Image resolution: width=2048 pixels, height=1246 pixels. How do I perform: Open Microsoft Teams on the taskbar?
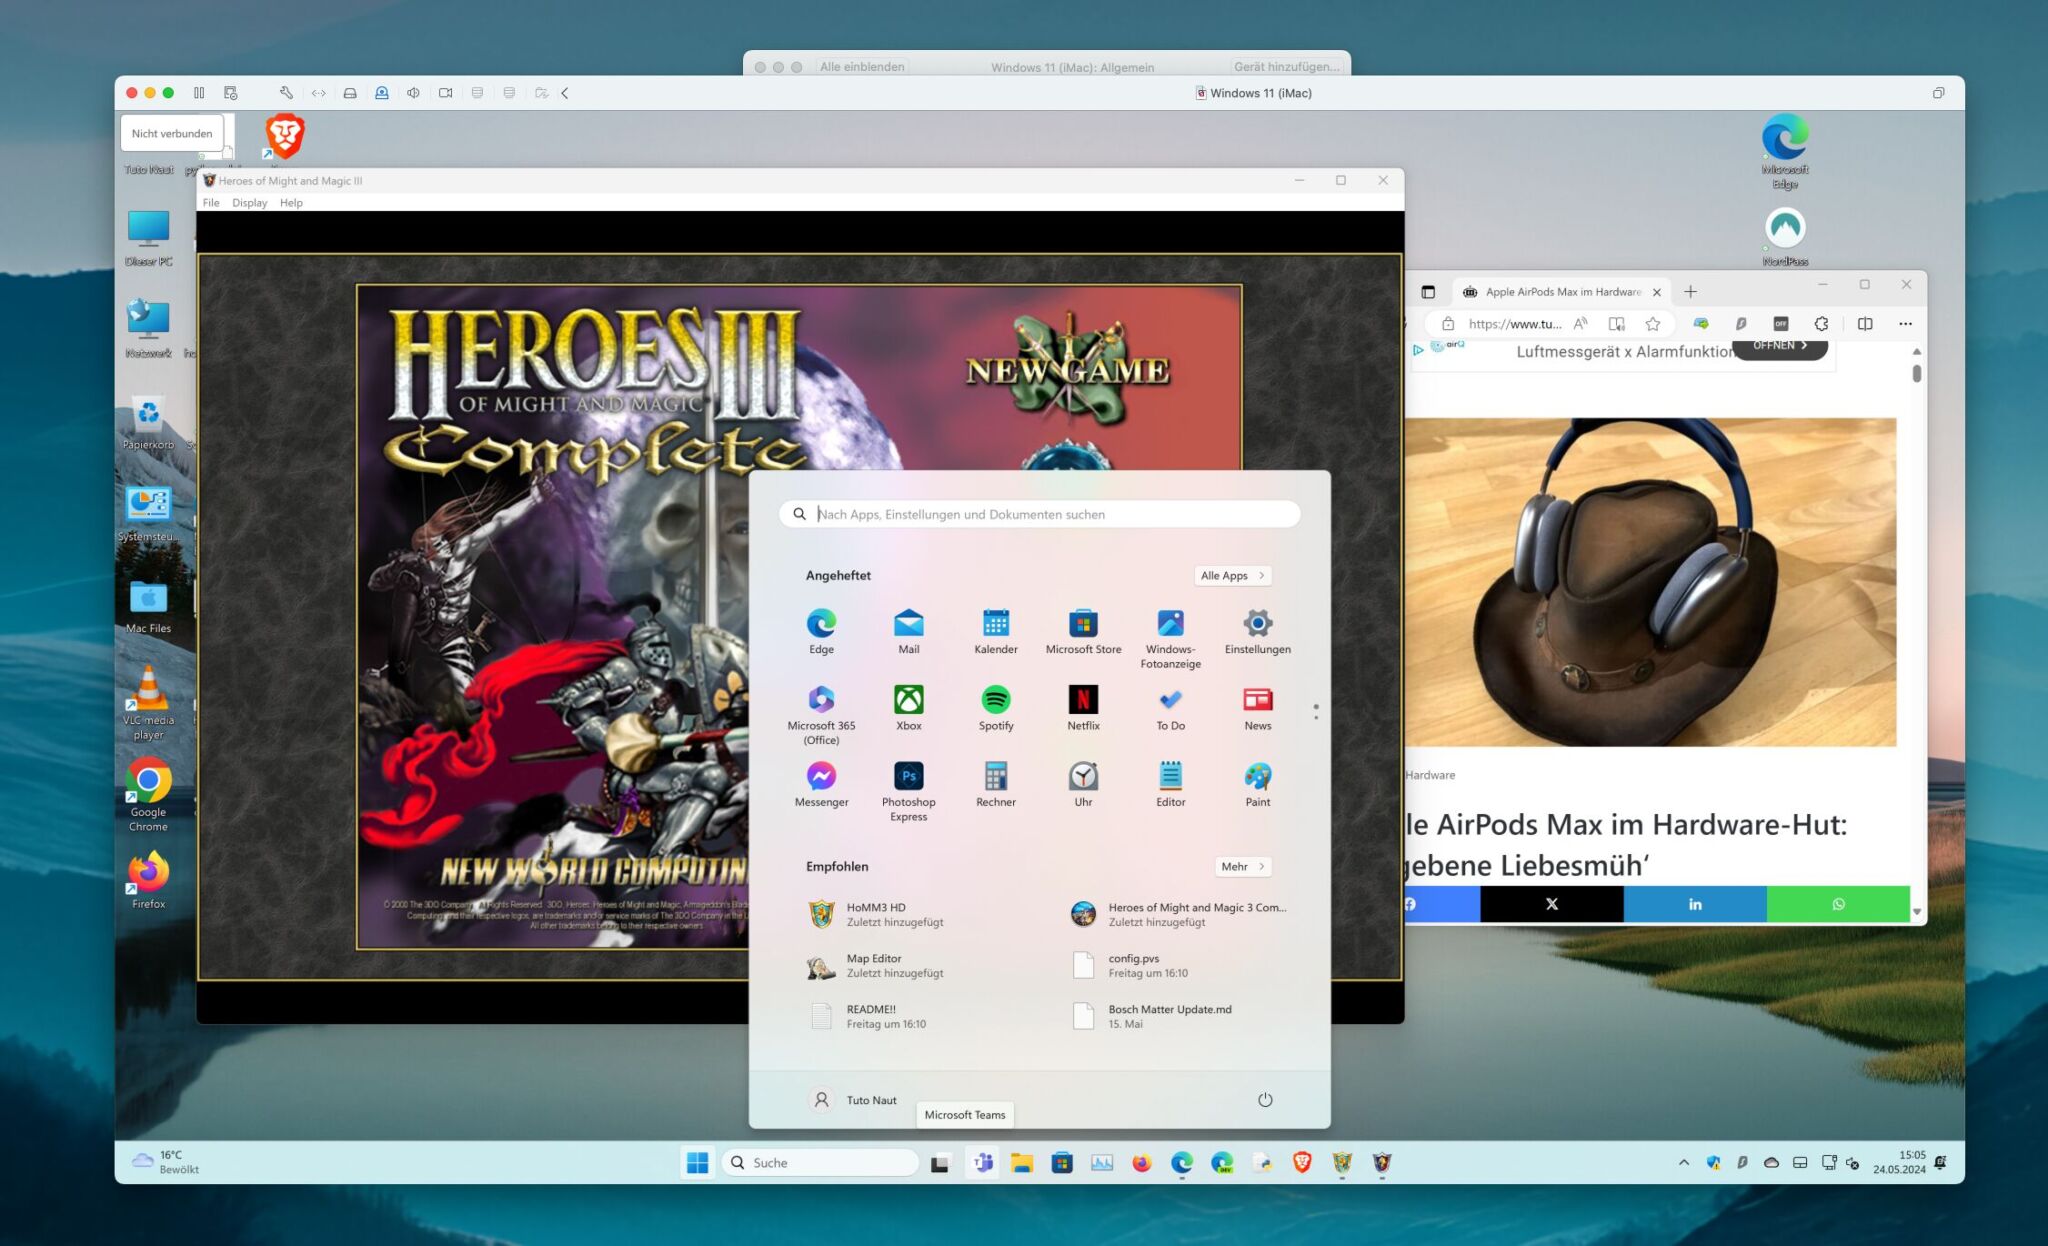coord(983,1162)
